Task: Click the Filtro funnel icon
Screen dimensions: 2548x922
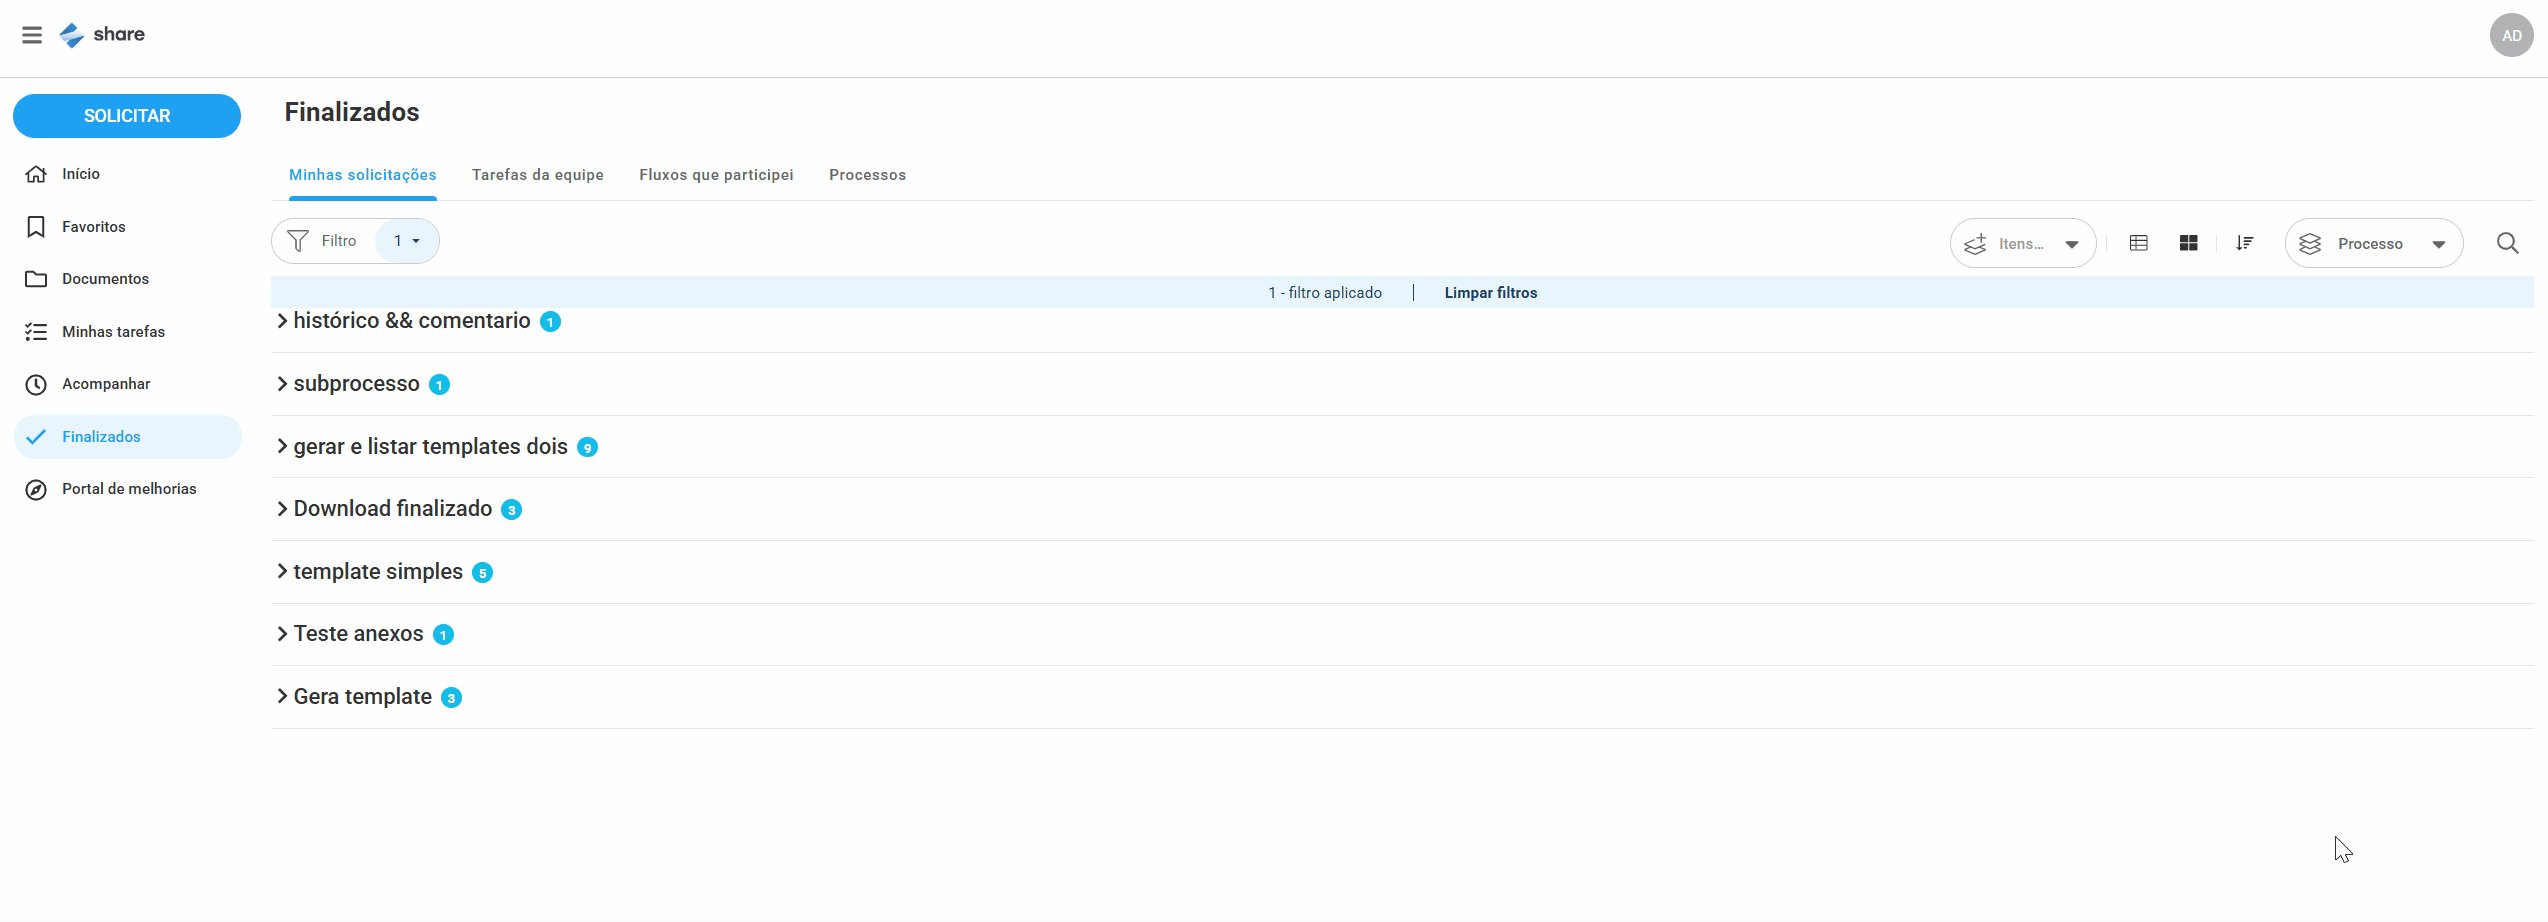Action: [x=298, y=241]
